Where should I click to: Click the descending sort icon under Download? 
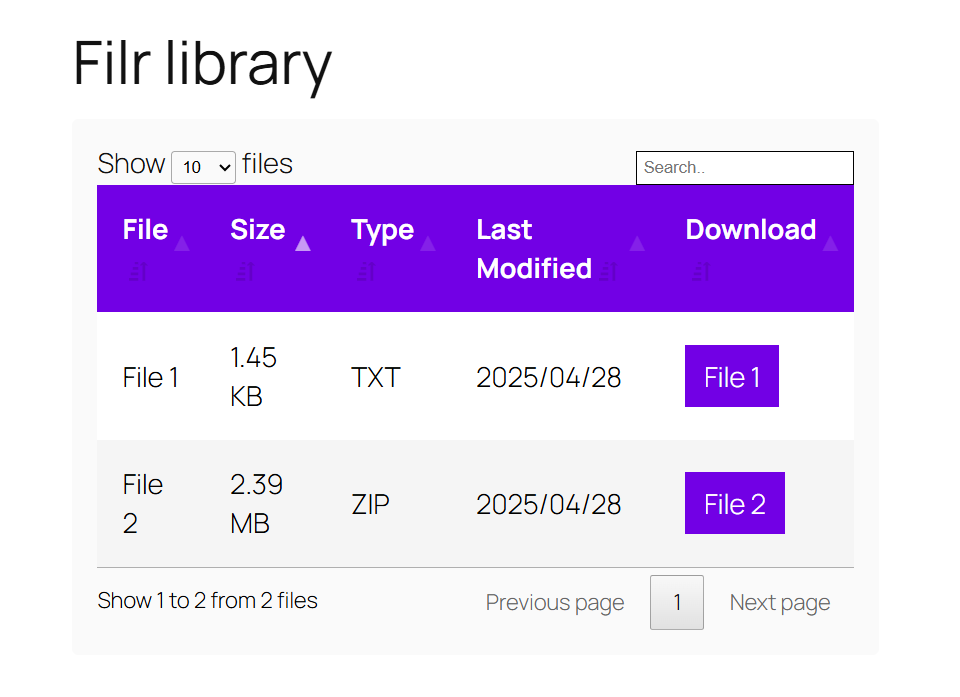pyautogui.click(x=700, y=271)
